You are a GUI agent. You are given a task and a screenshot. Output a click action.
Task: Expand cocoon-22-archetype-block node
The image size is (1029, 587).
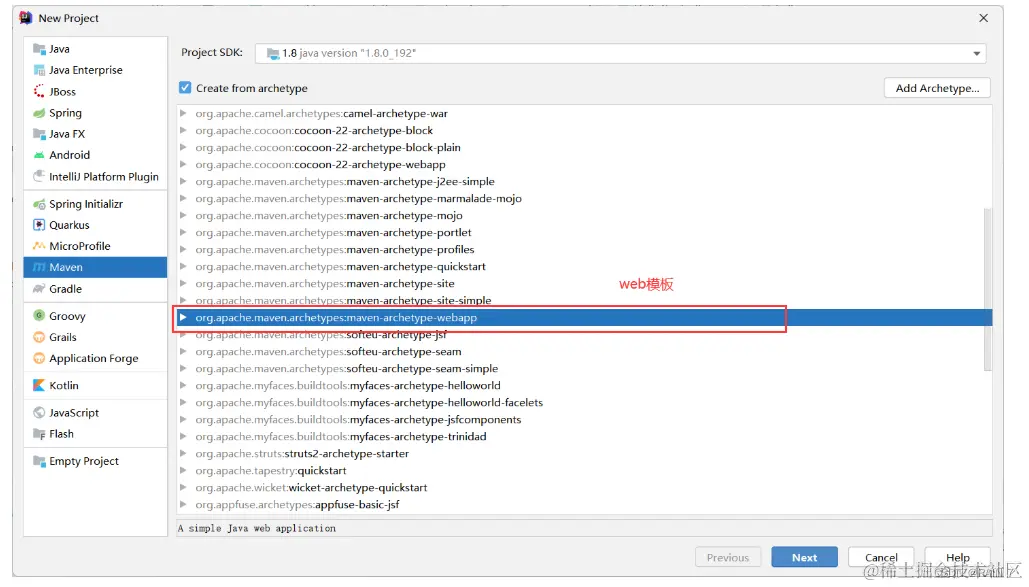(183, 131)
